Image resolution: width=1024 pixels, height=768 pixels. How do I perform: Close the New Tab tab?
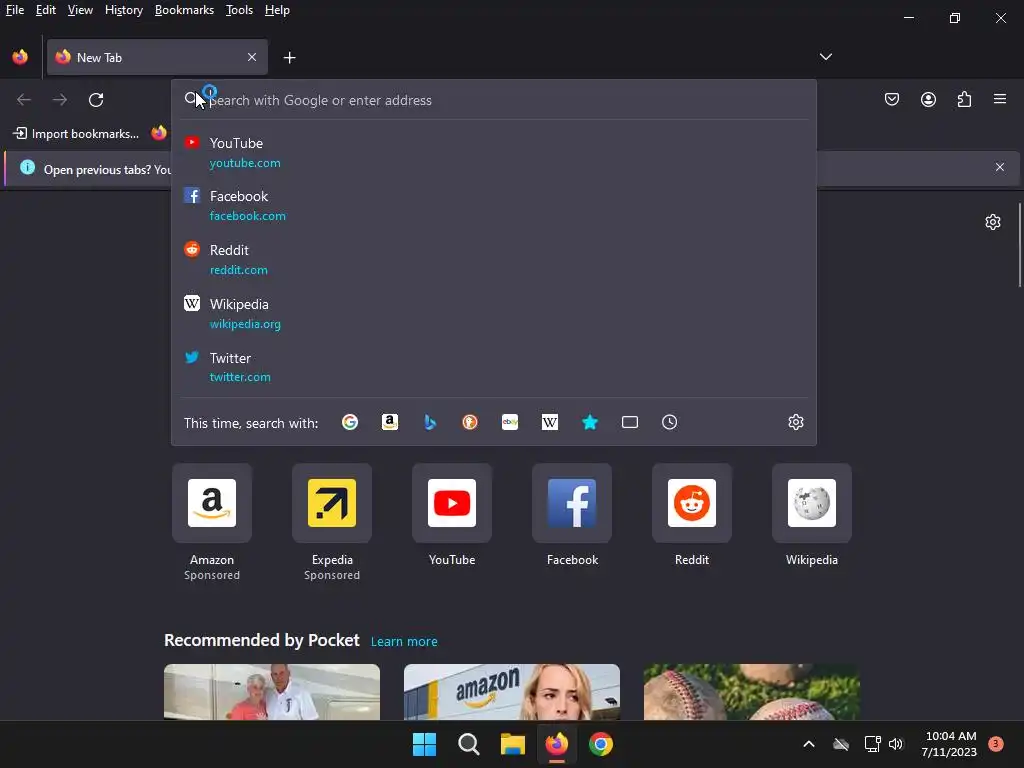[252, 57]
